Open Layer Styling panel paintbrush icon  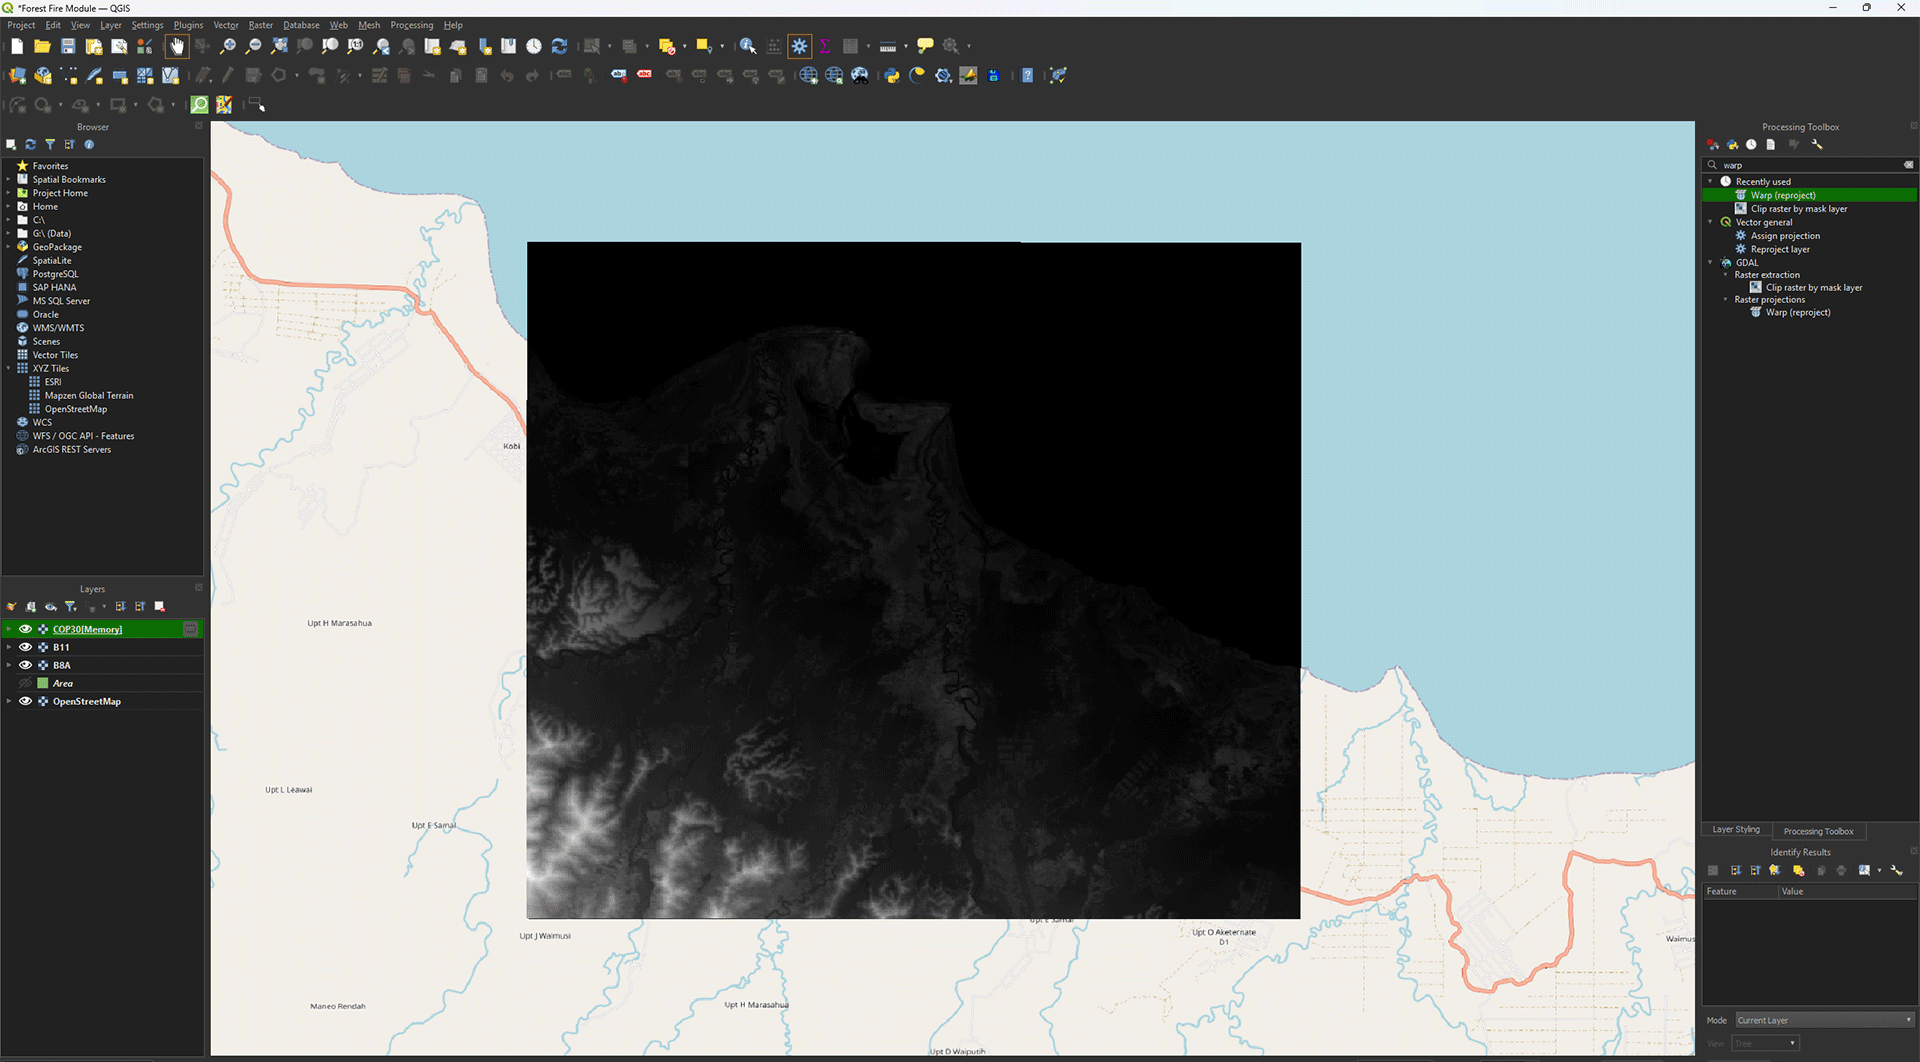pyautogui.click(x=11, y=607)
